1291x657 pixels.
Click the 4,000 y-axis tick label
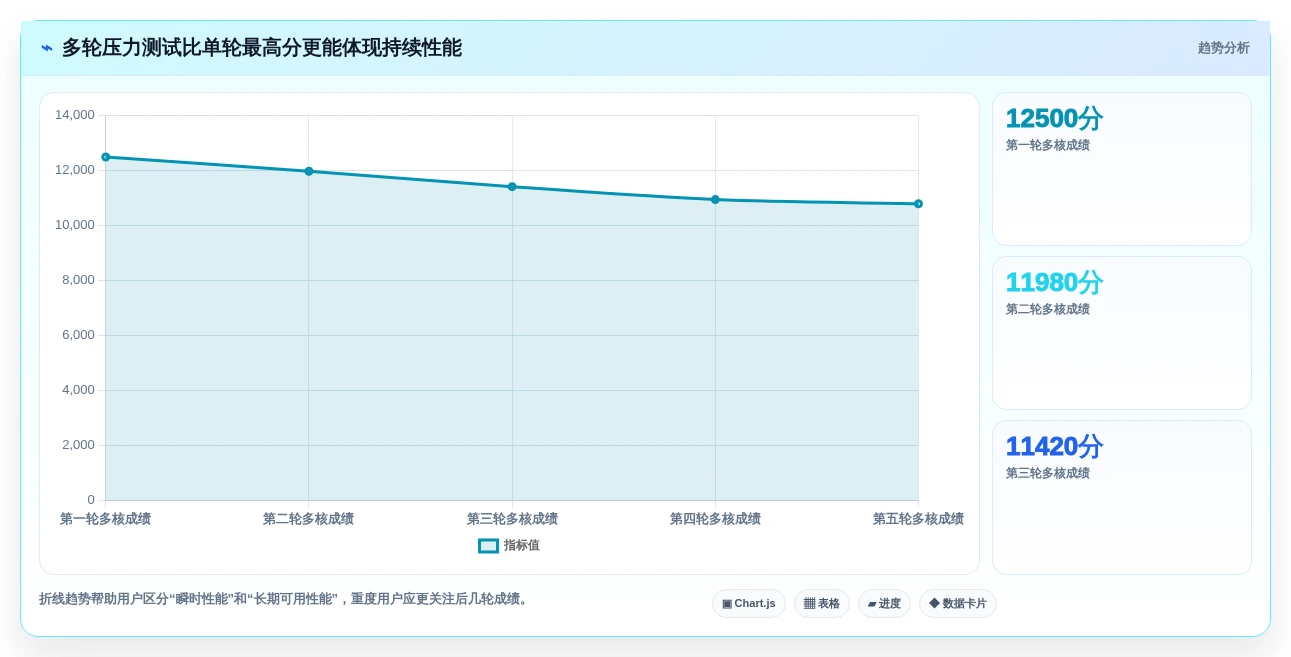[78, 390]
